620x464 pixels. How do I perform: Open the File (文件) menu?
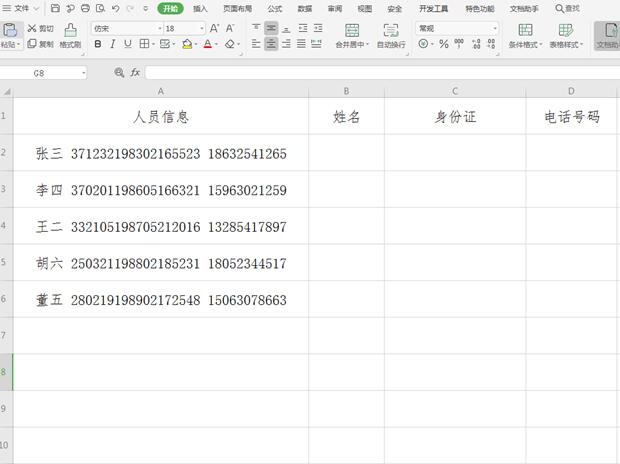click(x=21, y=8)
